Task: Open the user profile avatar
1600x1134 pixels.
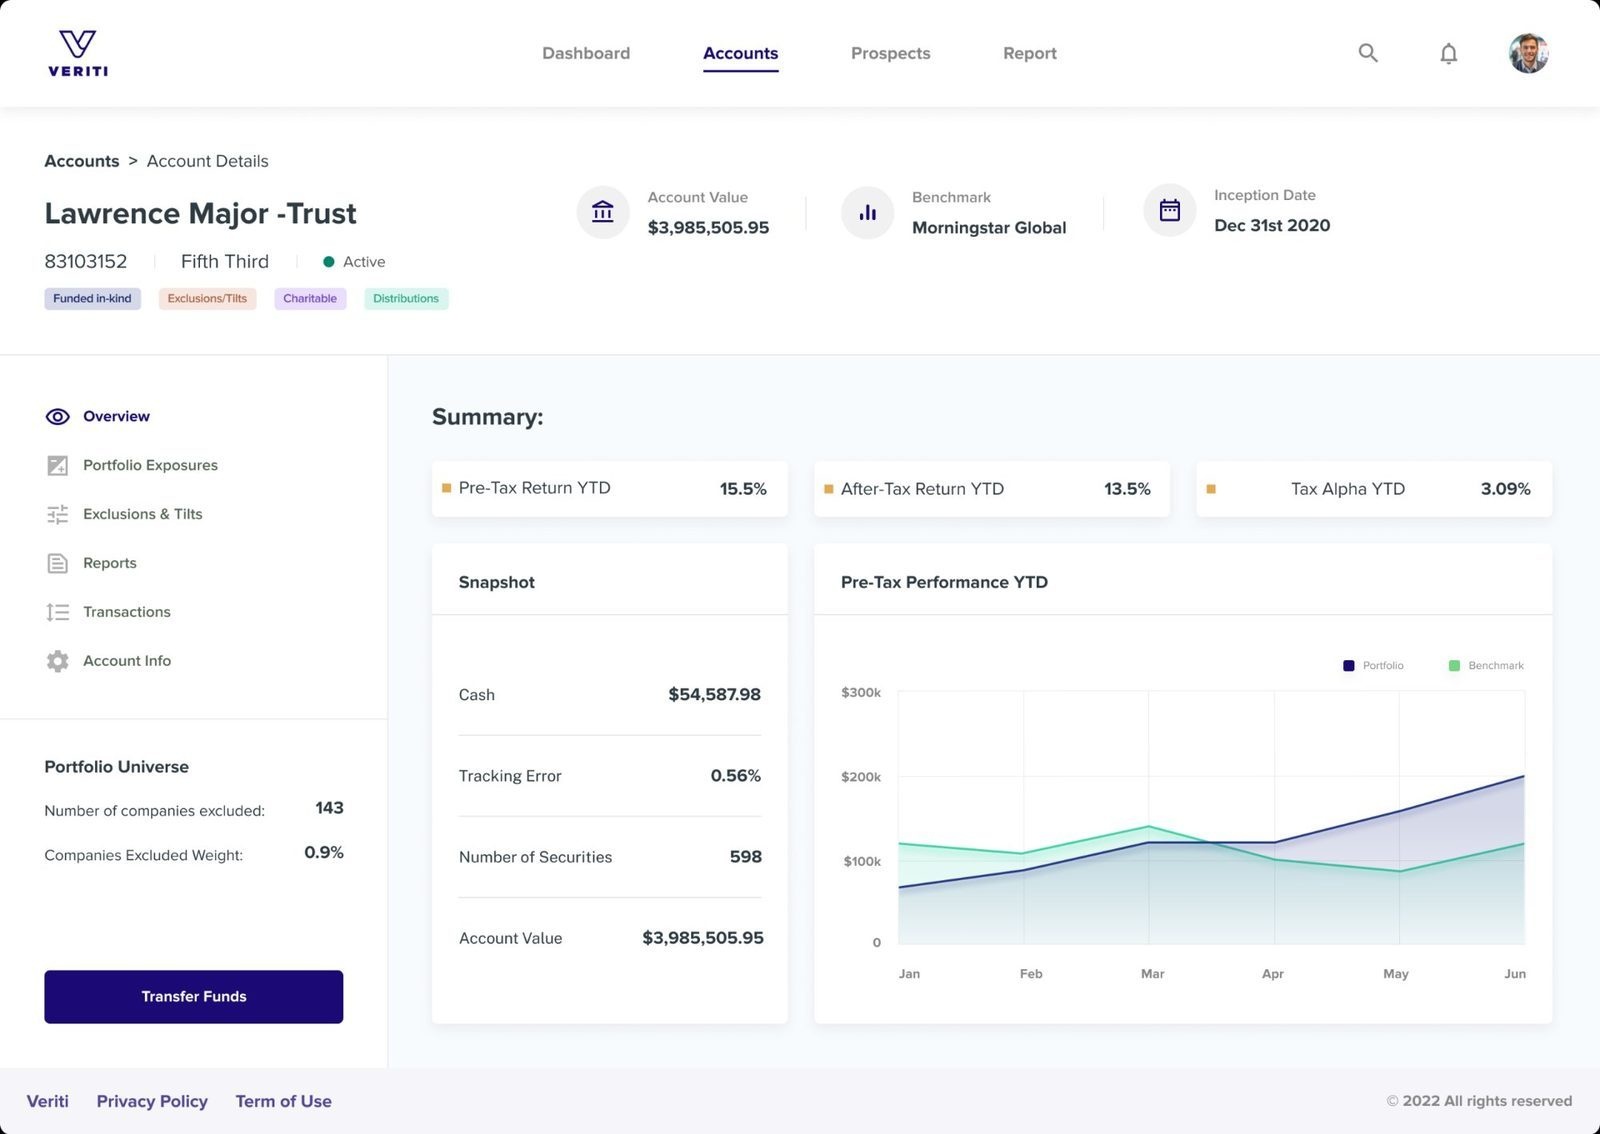Action: (1528, 53)
